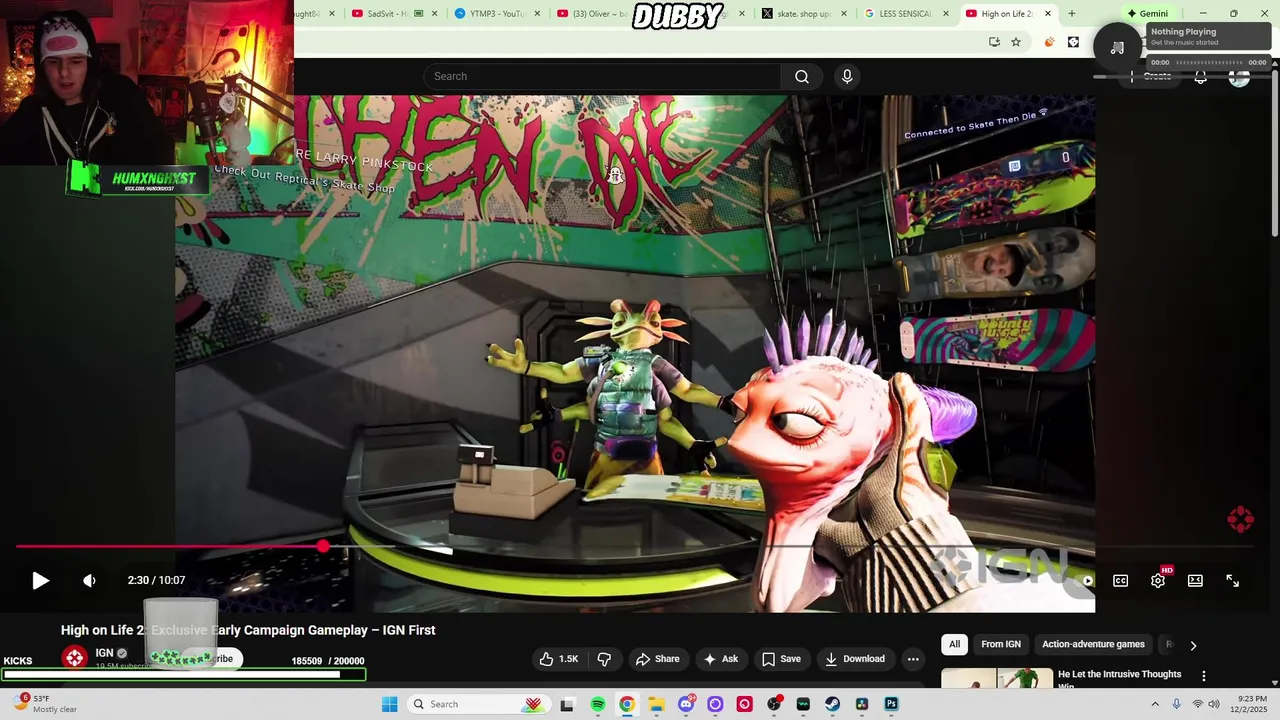The width and height of the screenshot is (1280, 720).
Task: Open the IGN channel avatar
Action: coord(74,657)
